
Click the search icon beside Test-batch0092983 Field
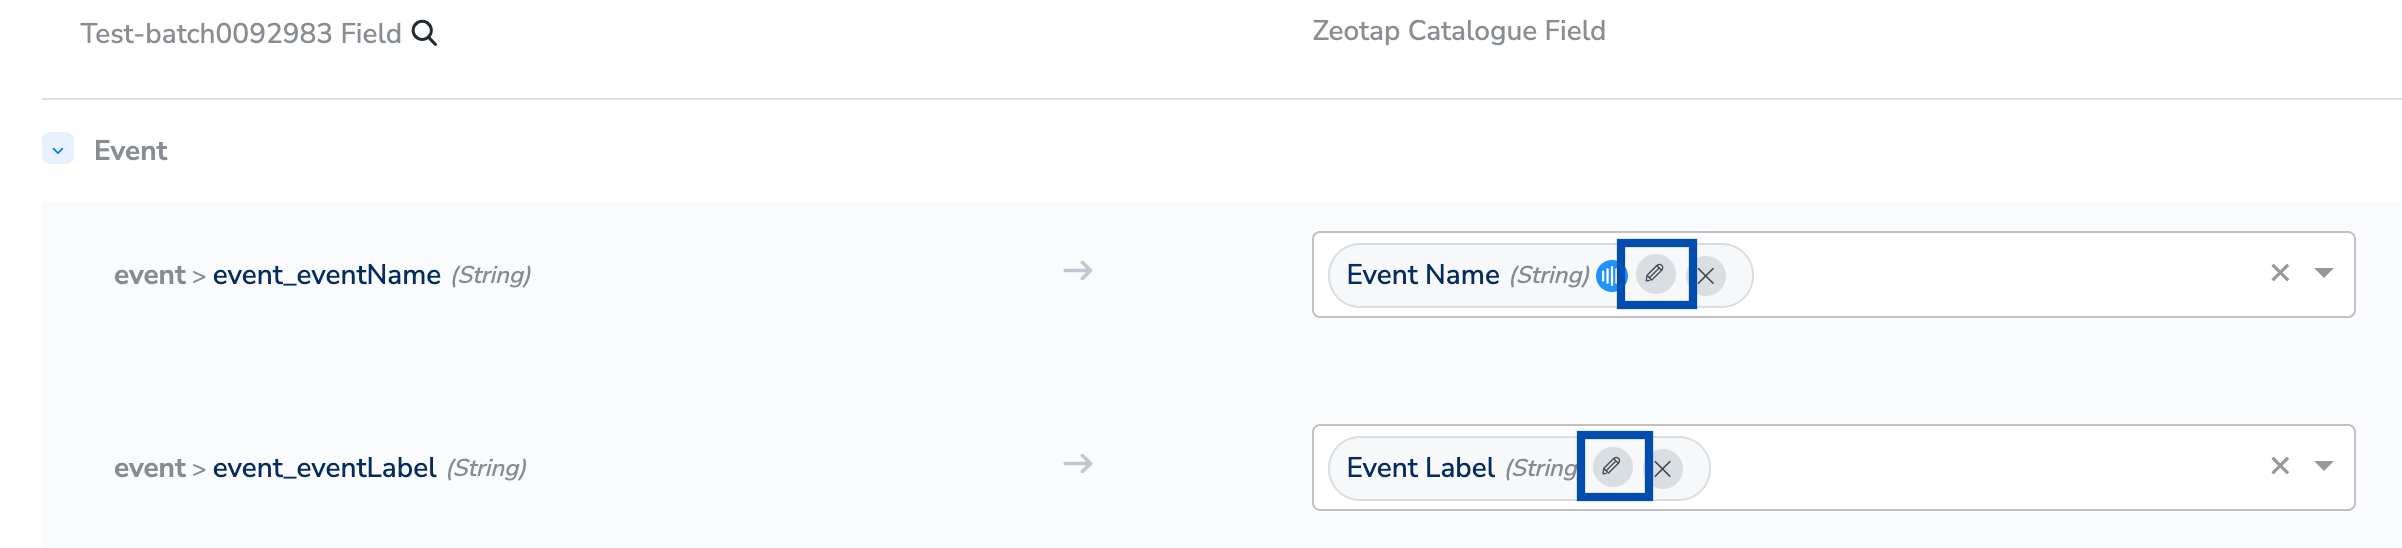point(425,34)
